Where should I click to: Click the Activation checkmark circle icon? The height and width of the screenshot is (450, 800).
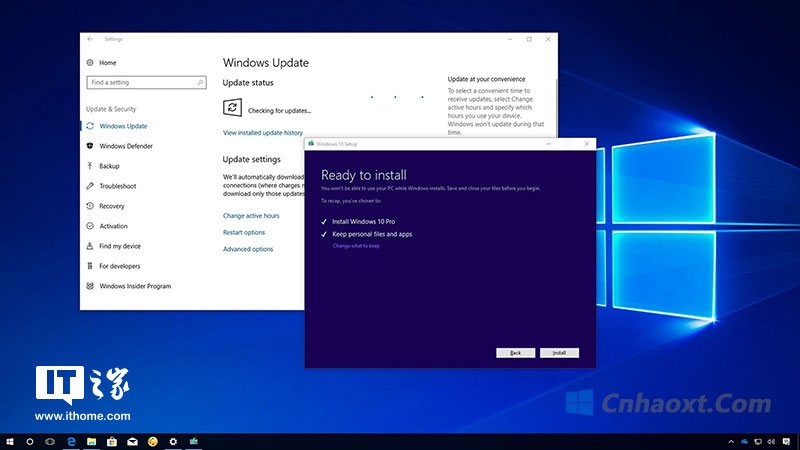click(90, 226)
